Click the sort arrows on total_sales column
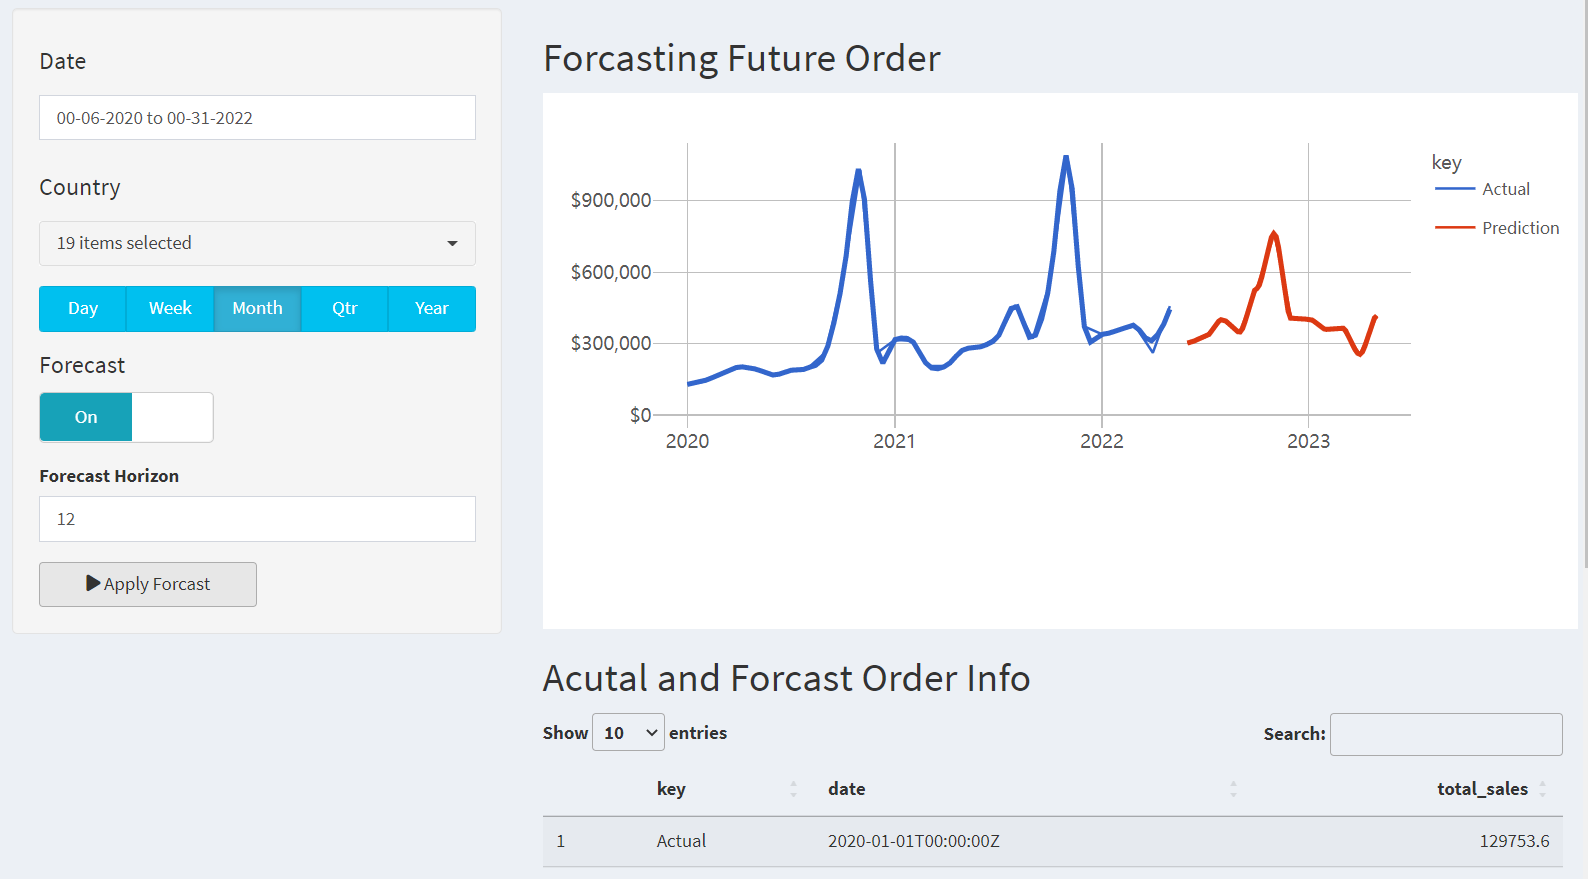 pyautogui.click(x=1543, y=789)
